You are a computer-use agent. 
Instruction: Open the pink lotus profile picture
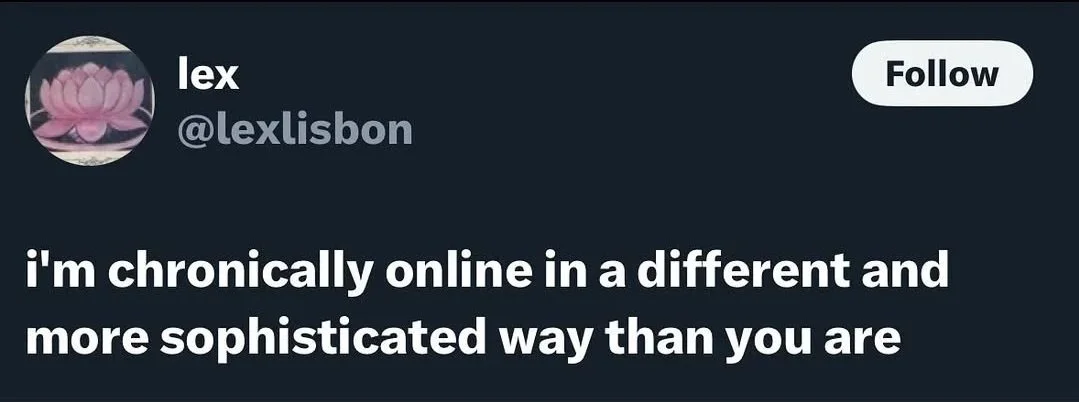(x=89, y=100)
